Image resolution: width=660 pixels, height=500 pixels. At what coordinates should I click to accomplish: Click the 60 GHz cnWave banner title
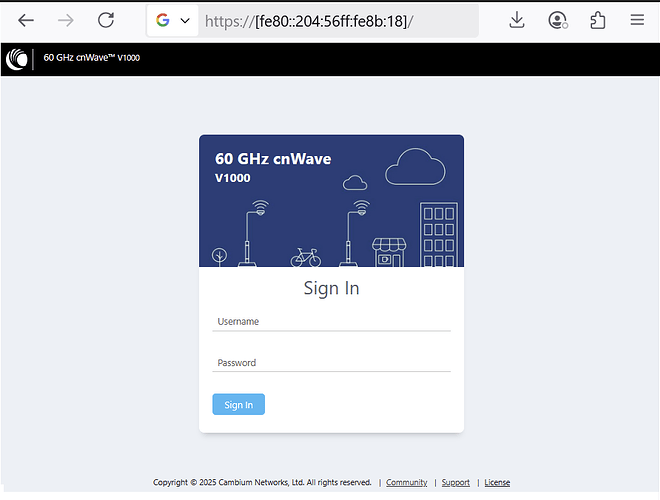coord(273,159)
